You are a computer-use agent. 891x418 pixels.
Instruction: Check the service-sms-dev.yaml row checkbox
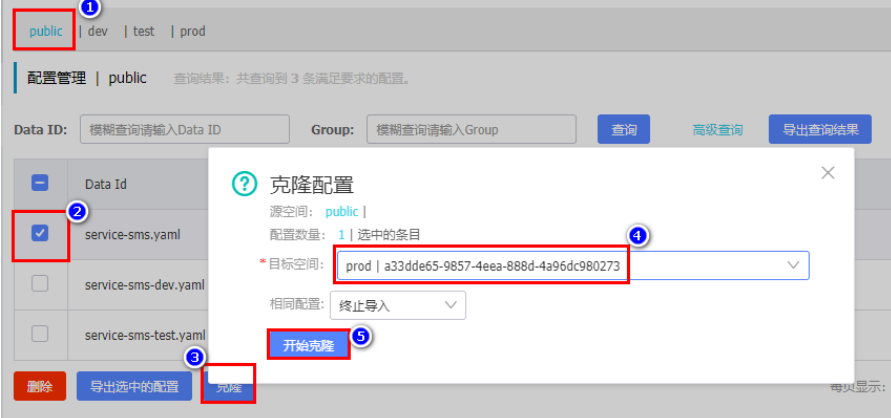tap(39, 283)
